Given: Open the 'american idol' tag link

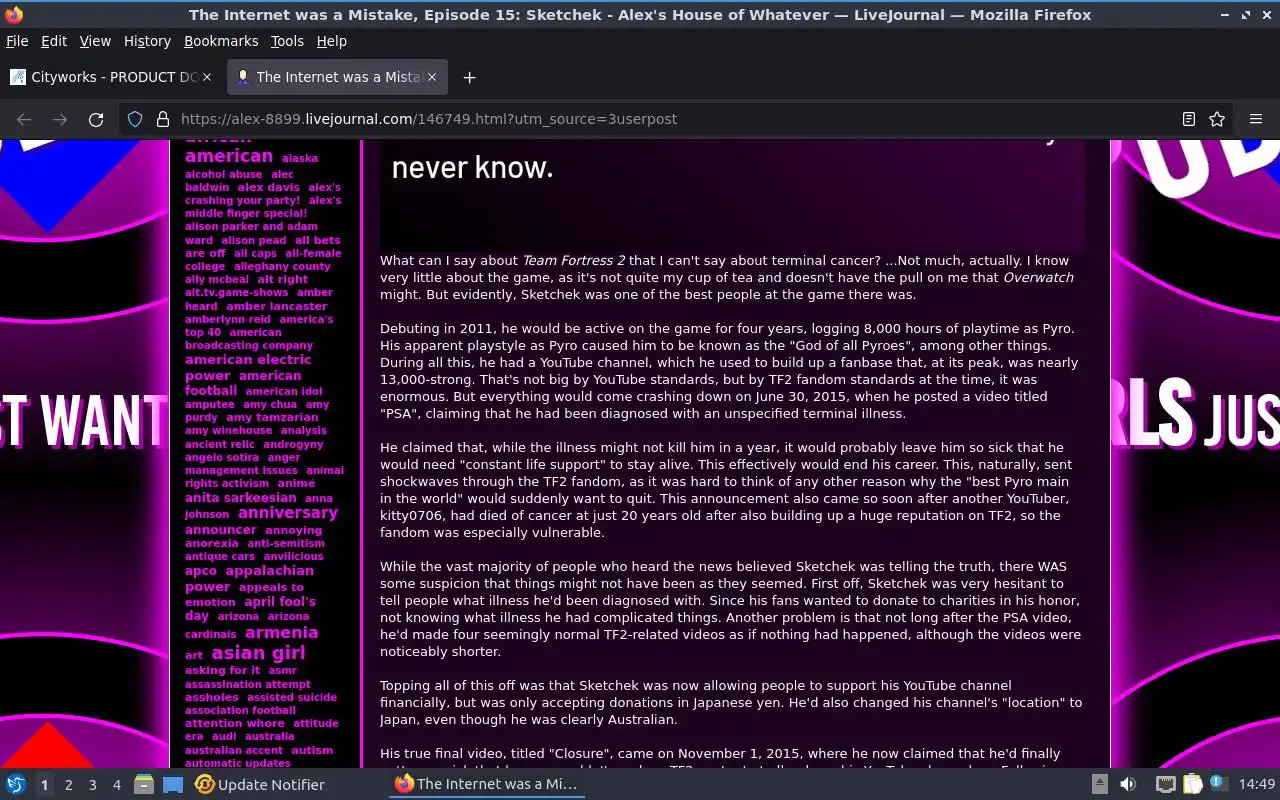Looking at the screenshot, I should click(284, 392).
